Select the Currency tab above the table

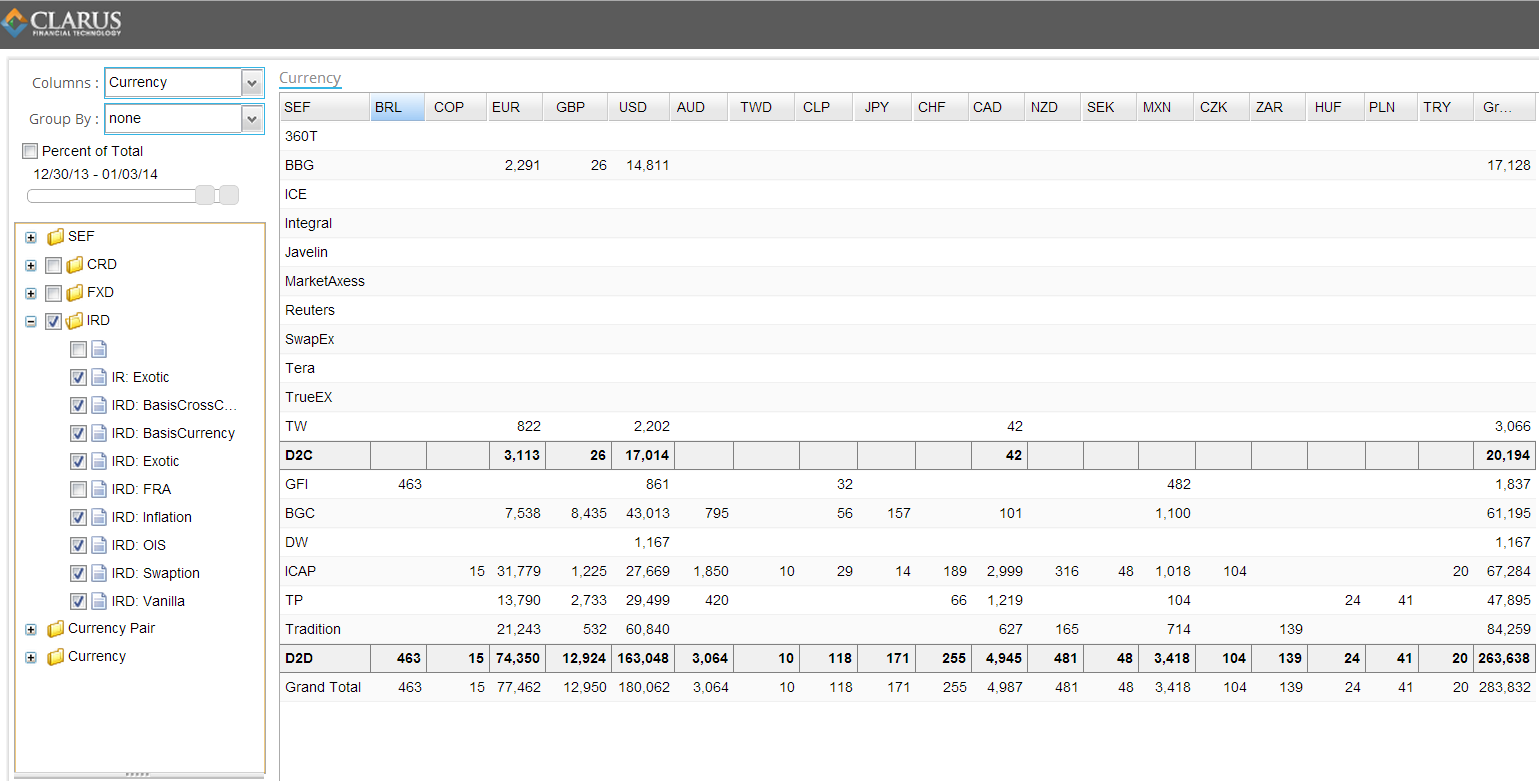pyautogui.click(x=310, y=78)
